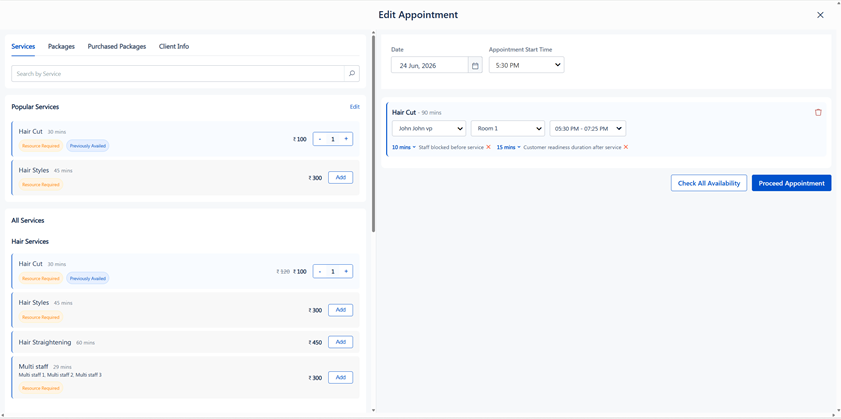Image resolution: width=841 pixels, height=419 pixels.
Task: Open the Client Info tab
Action: tap(174, 47)
